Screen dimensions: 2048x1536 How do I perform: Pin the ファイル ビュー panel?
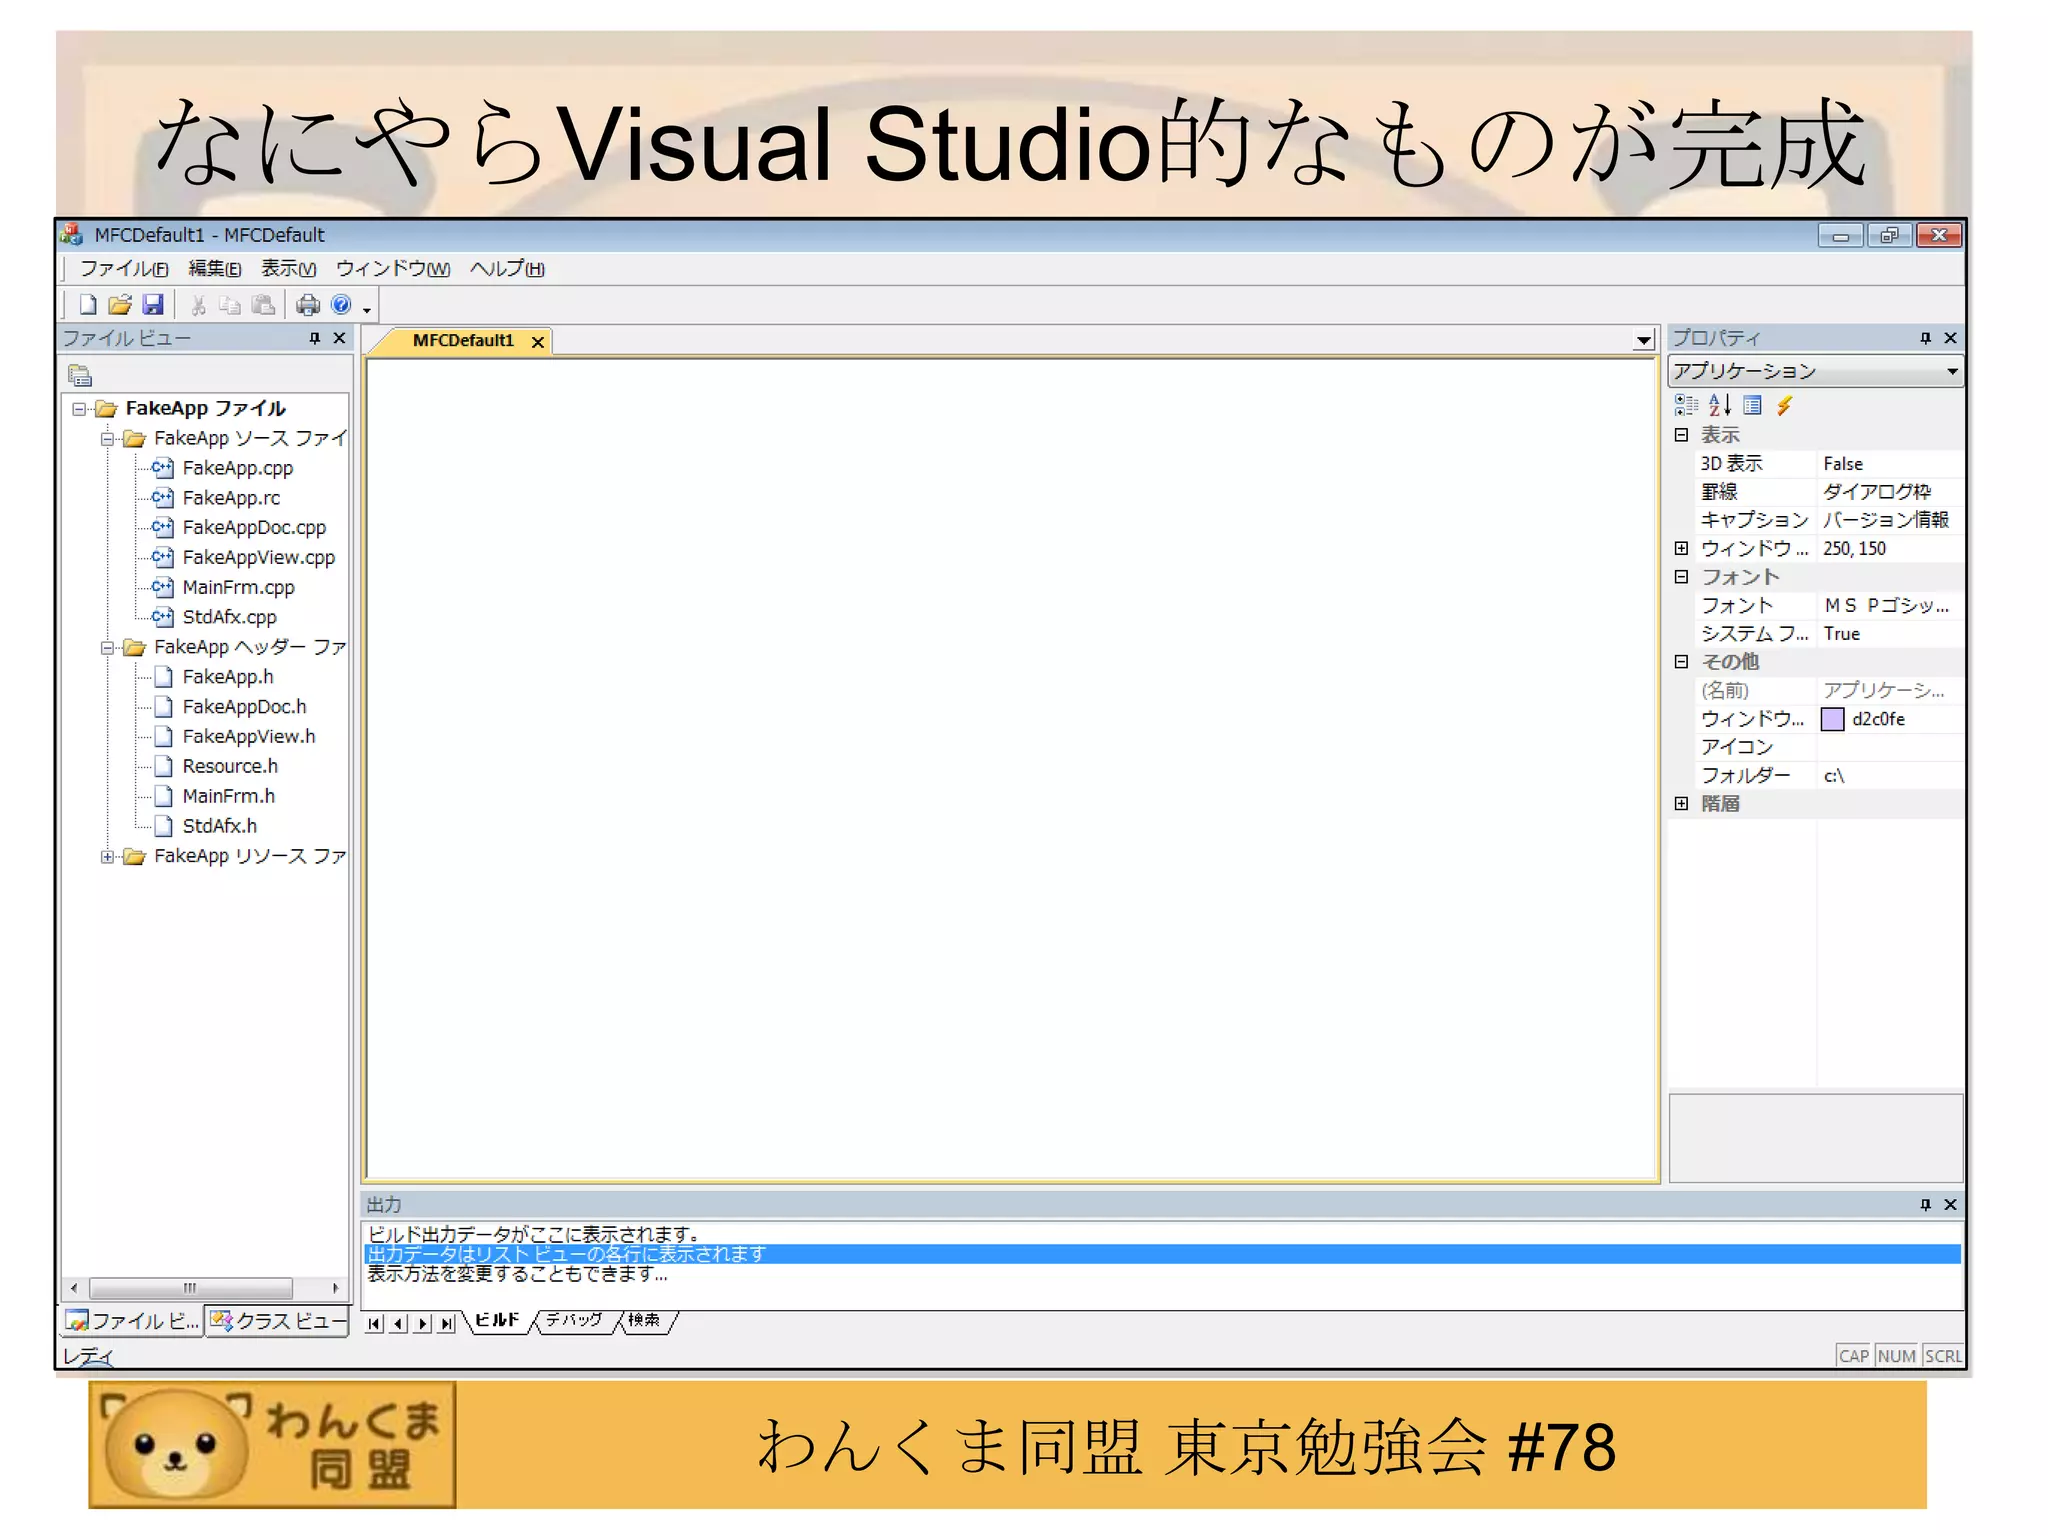pos(315,338)
